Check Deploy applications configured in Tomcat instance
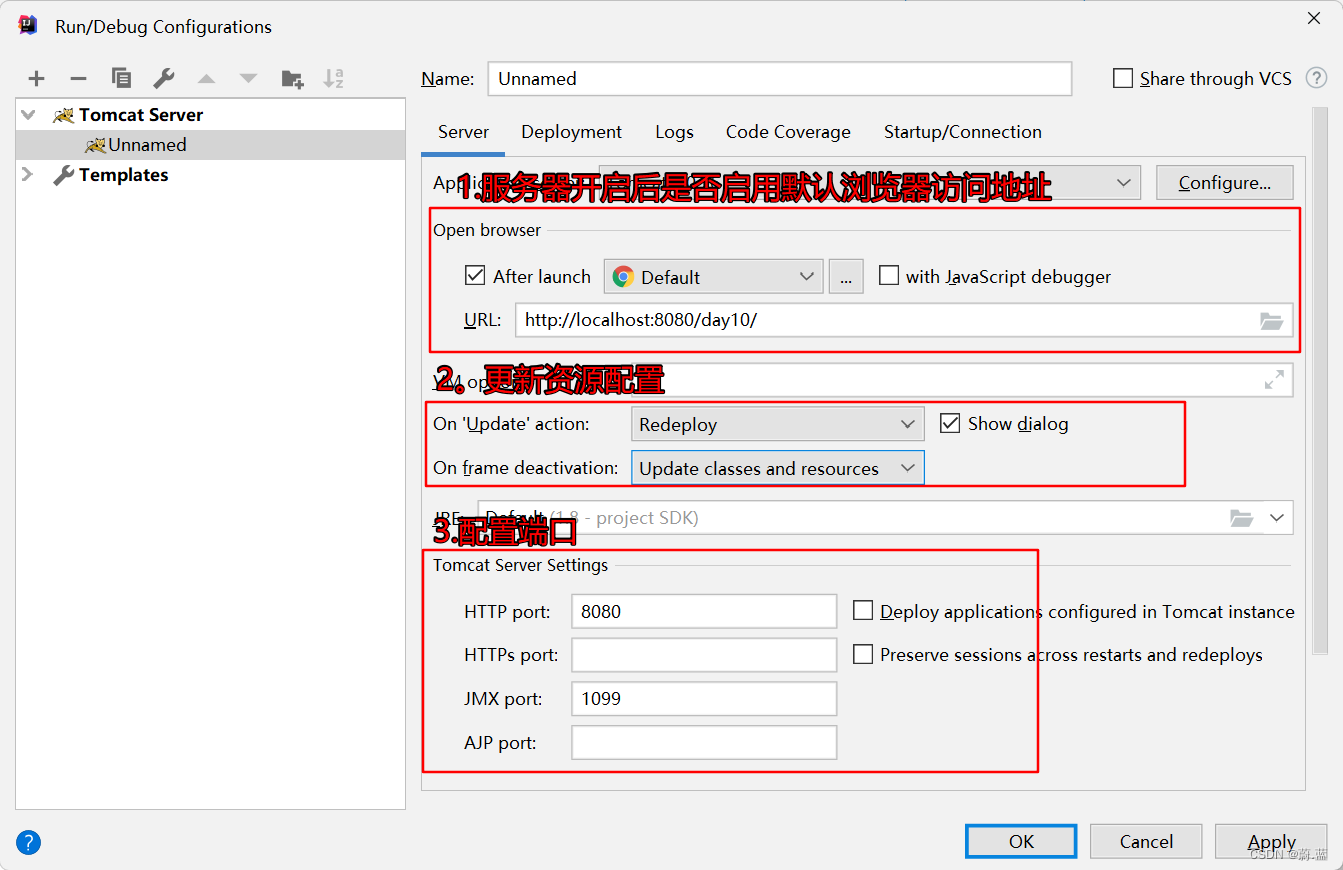Screen dimensions: 1343x870 863,611
